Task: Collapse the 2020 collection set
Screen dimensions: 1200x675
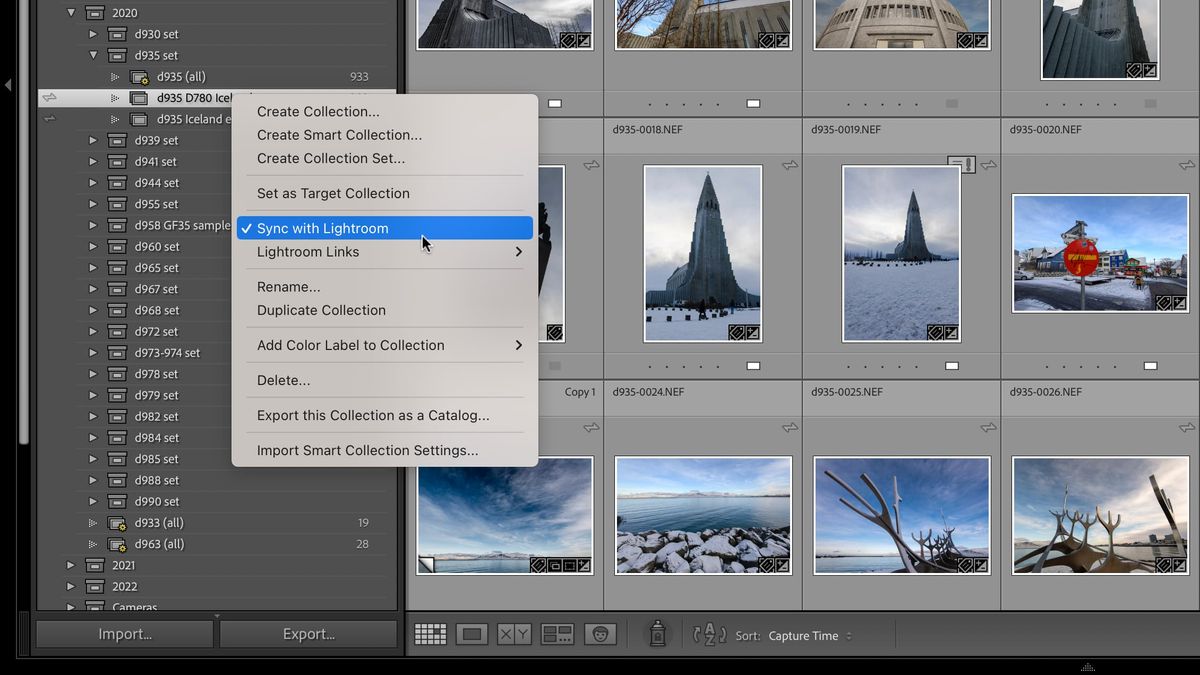Action: pyautogui.click(x=70, y=12)
